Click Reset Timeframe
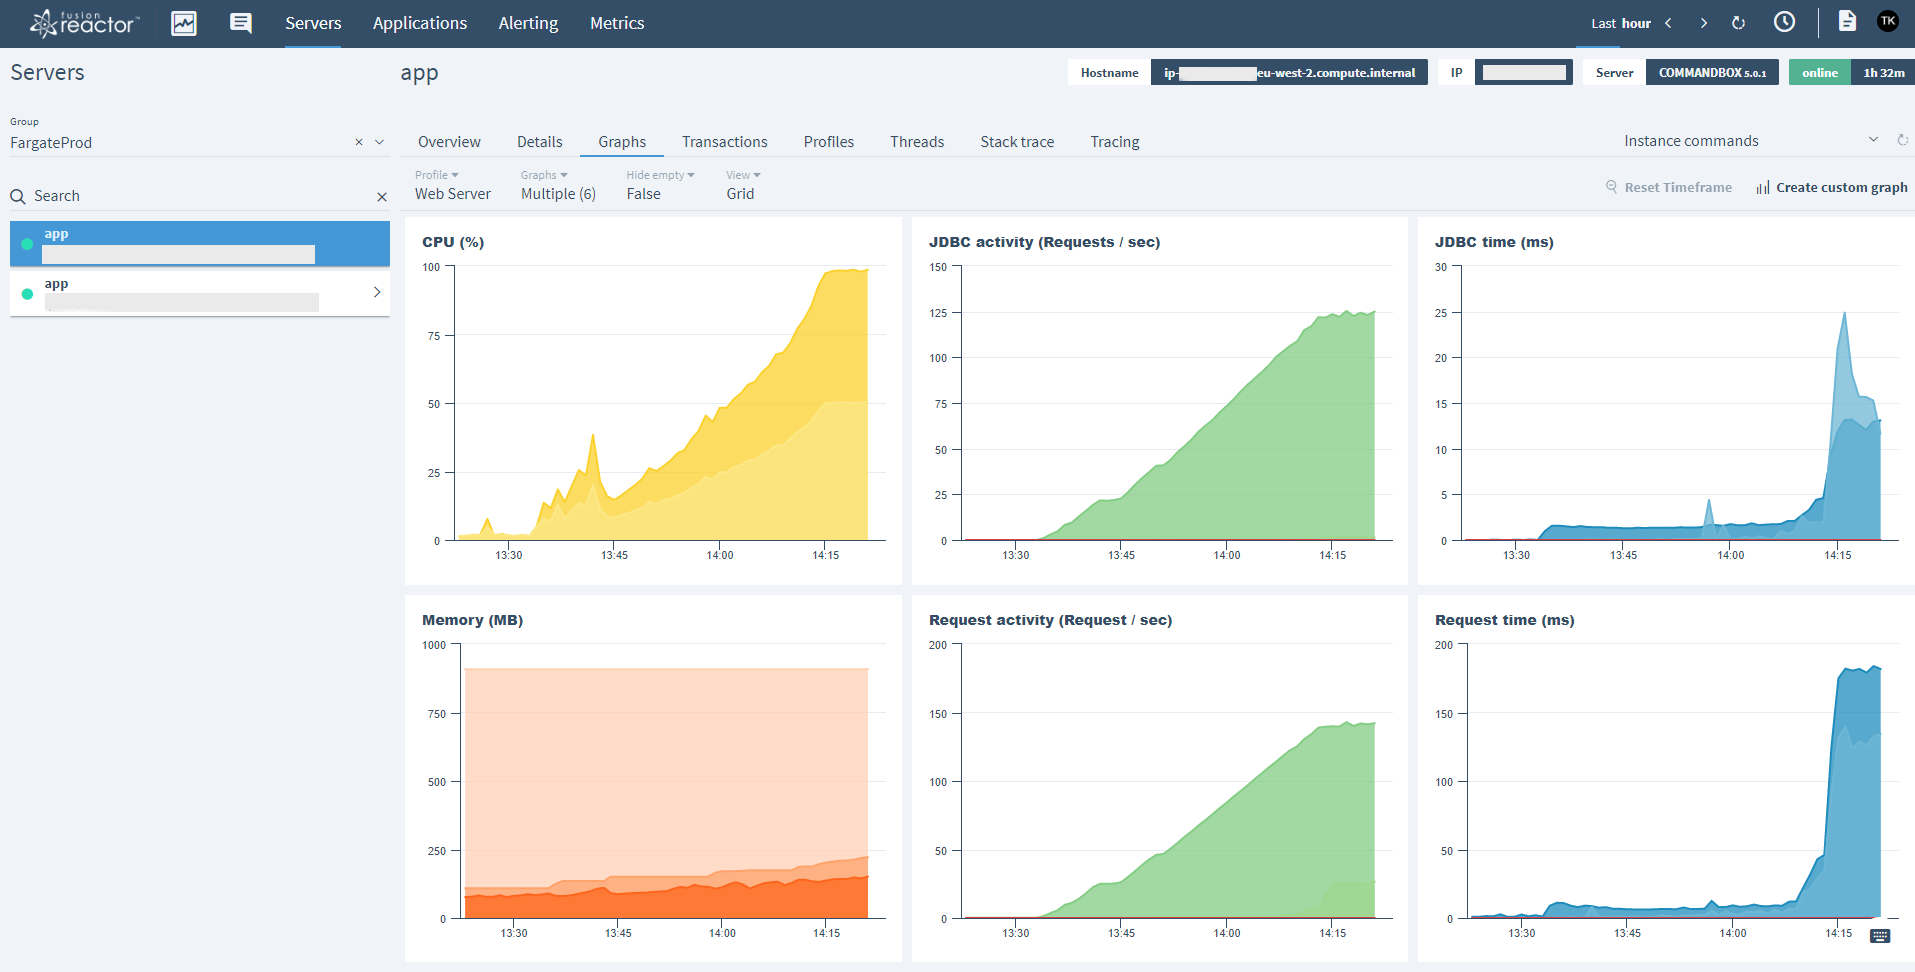 point(1669,187)
